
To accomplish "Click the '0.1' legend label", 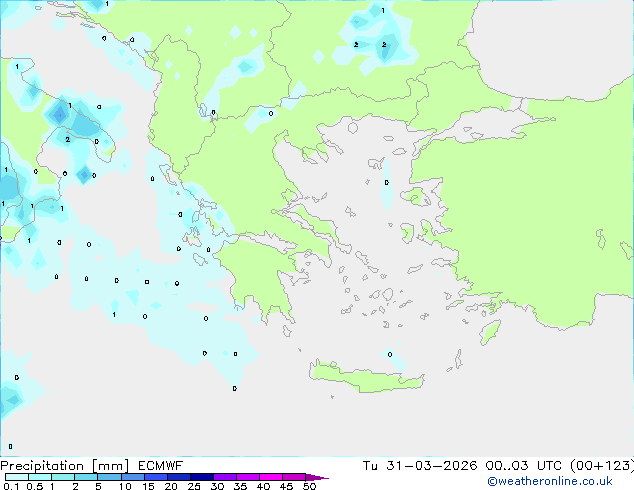I will point(11,486).
